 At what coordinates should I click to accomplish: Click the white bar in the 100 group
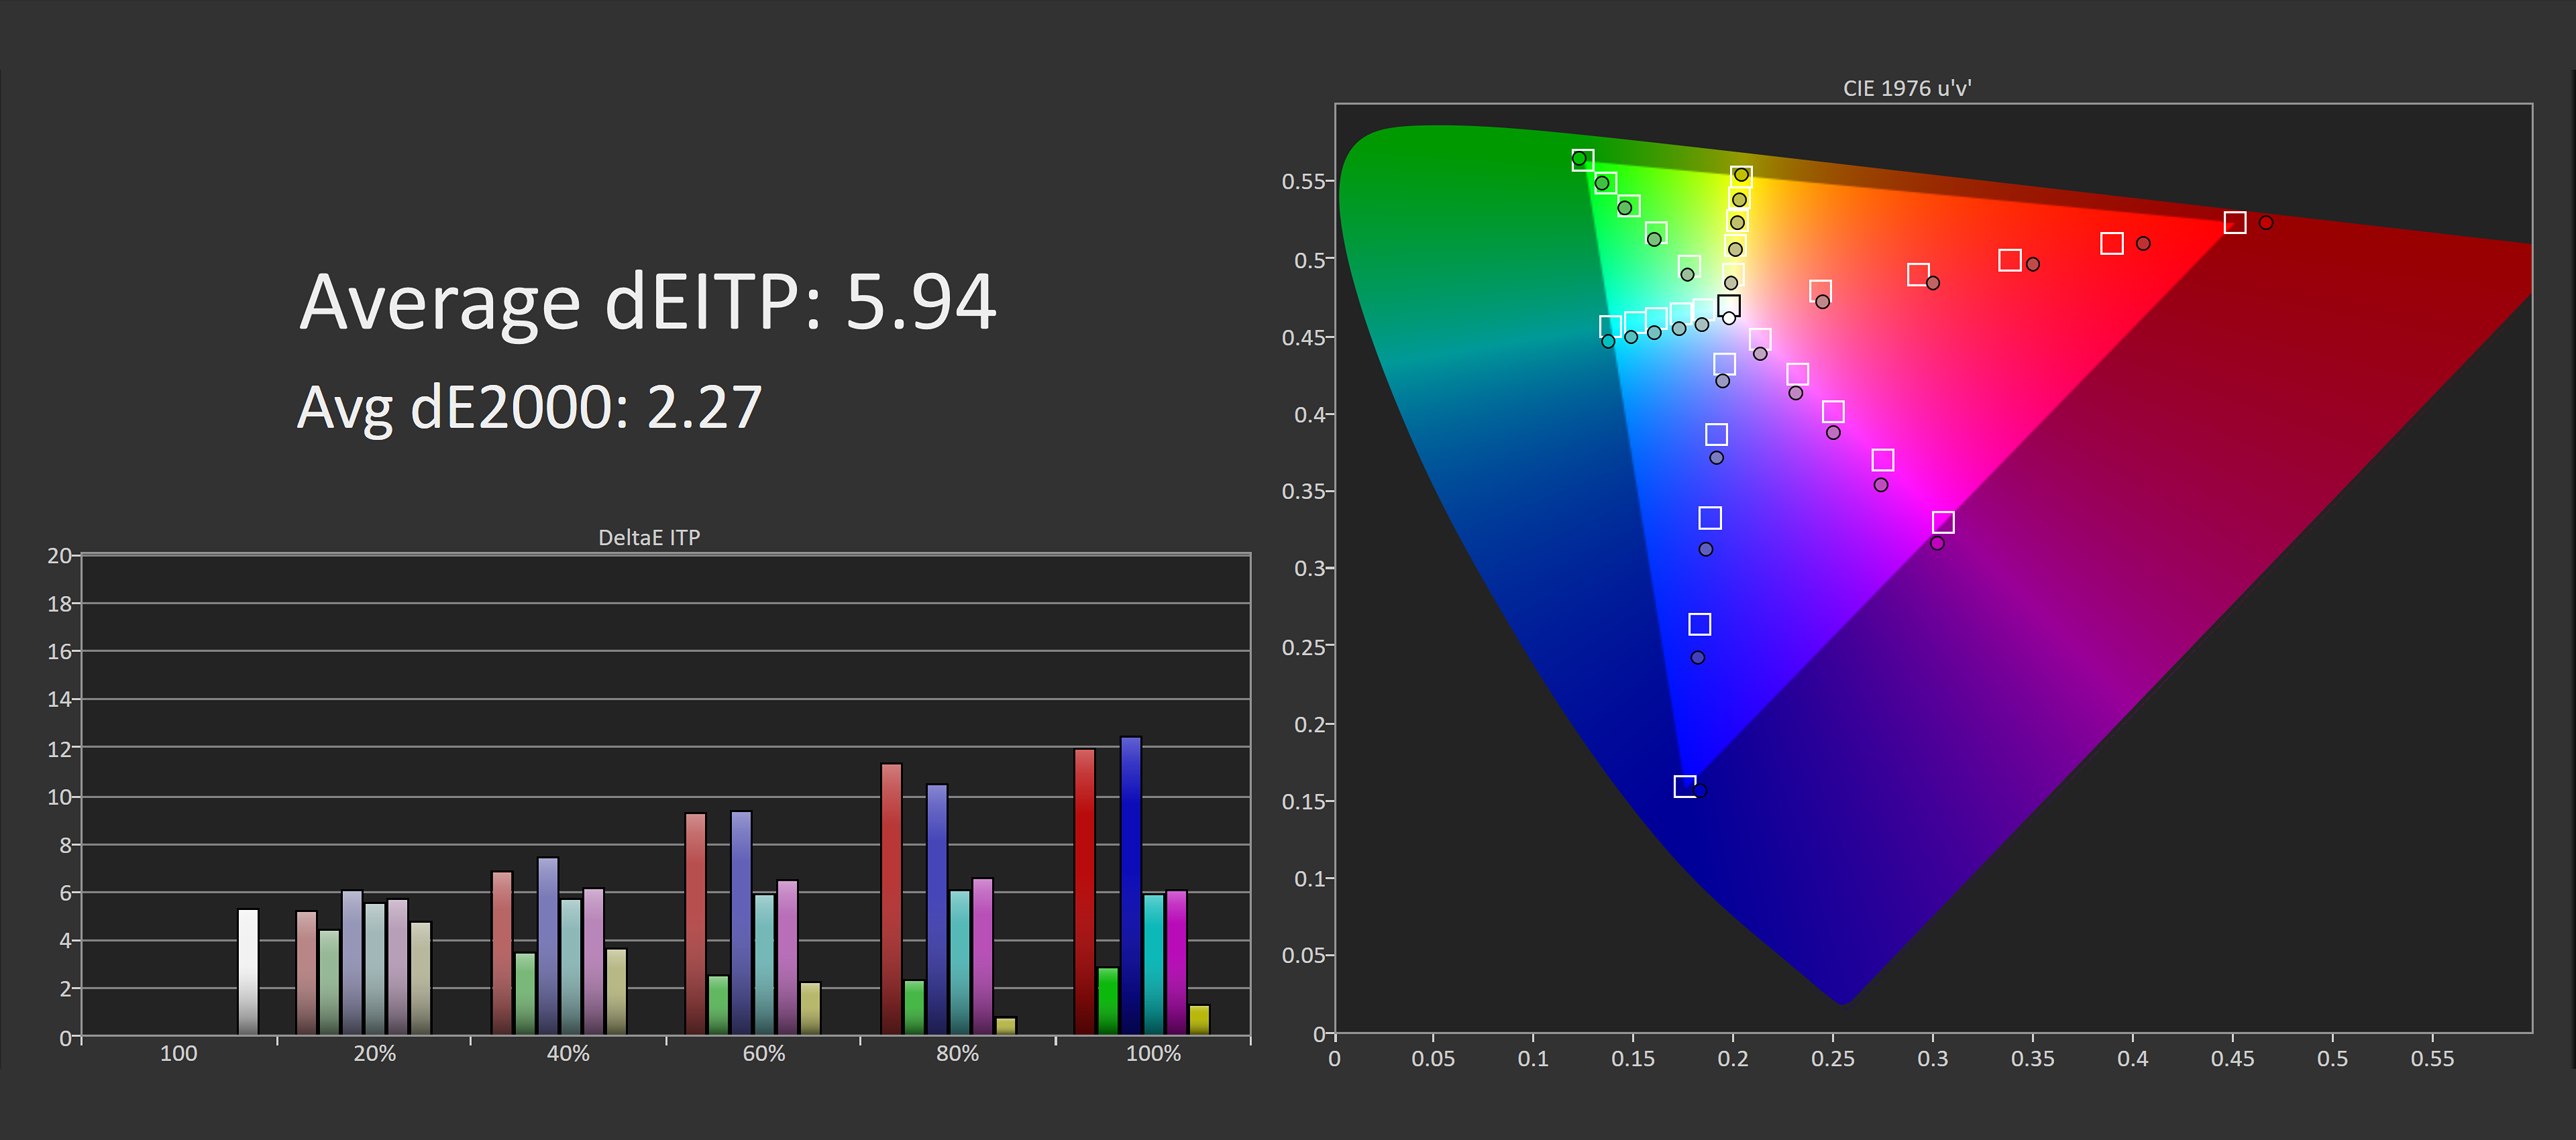[248, 971]
